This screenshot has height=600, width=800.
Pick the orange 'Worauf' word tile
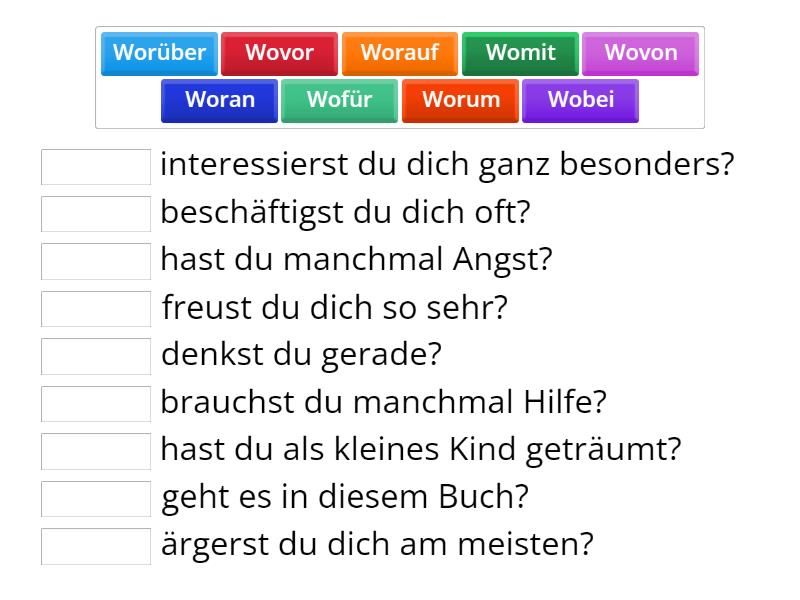pos(399,53)
